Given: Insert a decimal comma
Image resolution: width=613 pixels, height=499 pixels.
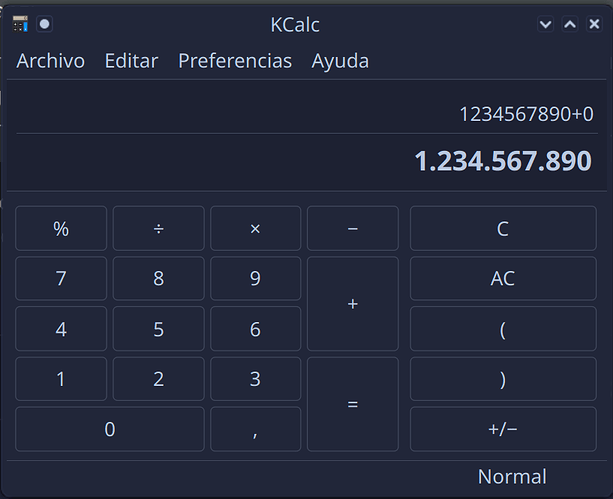Looking at the screenshot, I should [255, 429].
